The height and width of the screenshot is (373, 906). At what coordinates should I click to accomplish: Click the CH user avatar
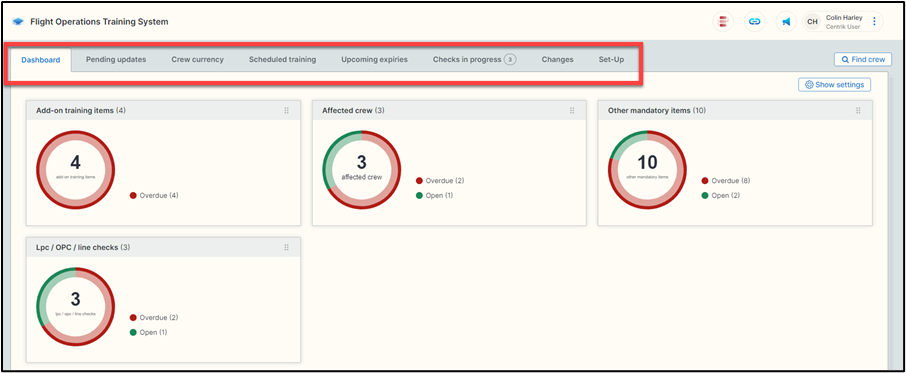pos(812,22)
